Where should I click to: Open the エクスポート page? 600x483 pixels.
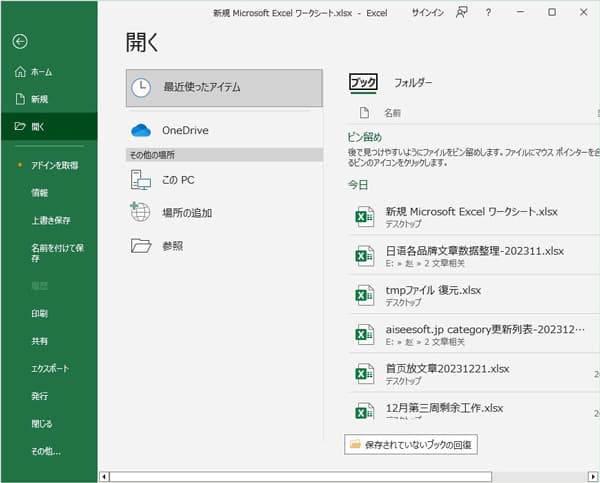tap(50, 369)
